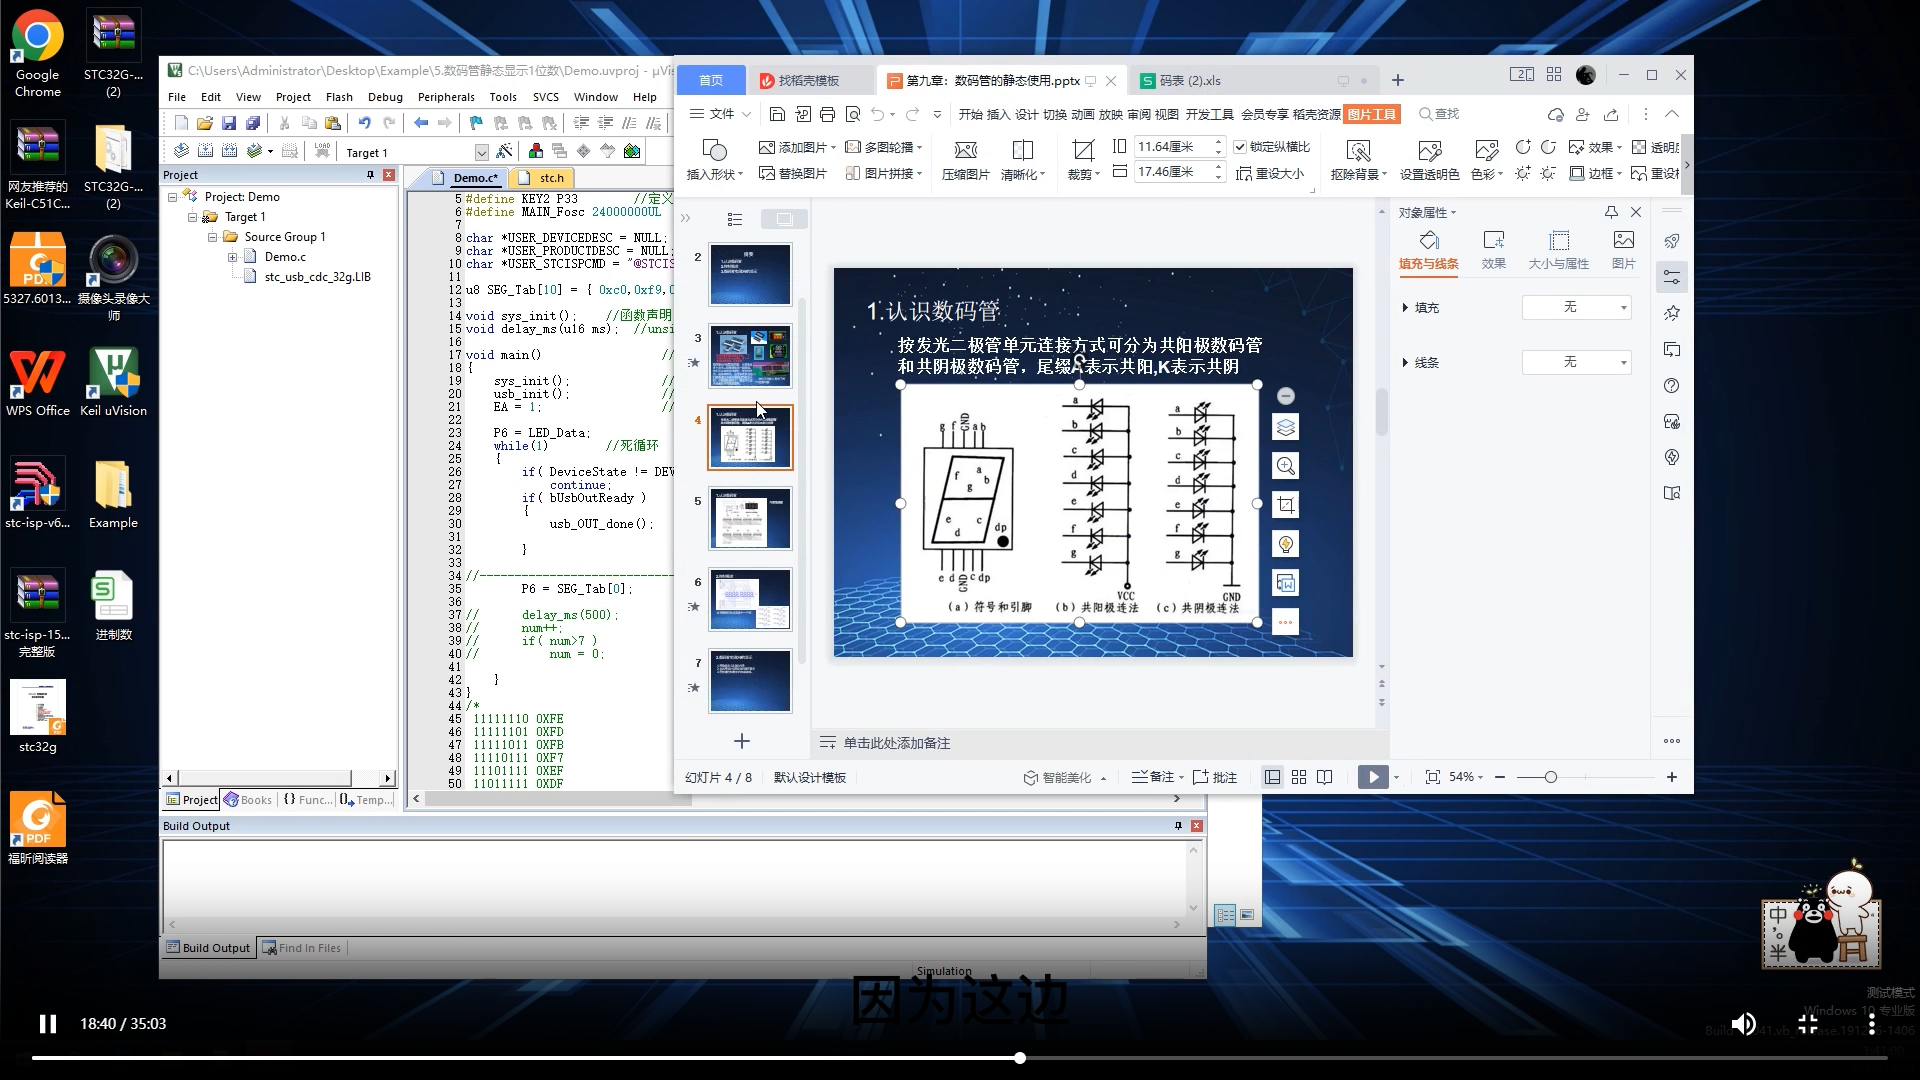Switch to normal view toggle in WPS status bar
Screen dimensions: 1920x1080
coord(1272,777)
